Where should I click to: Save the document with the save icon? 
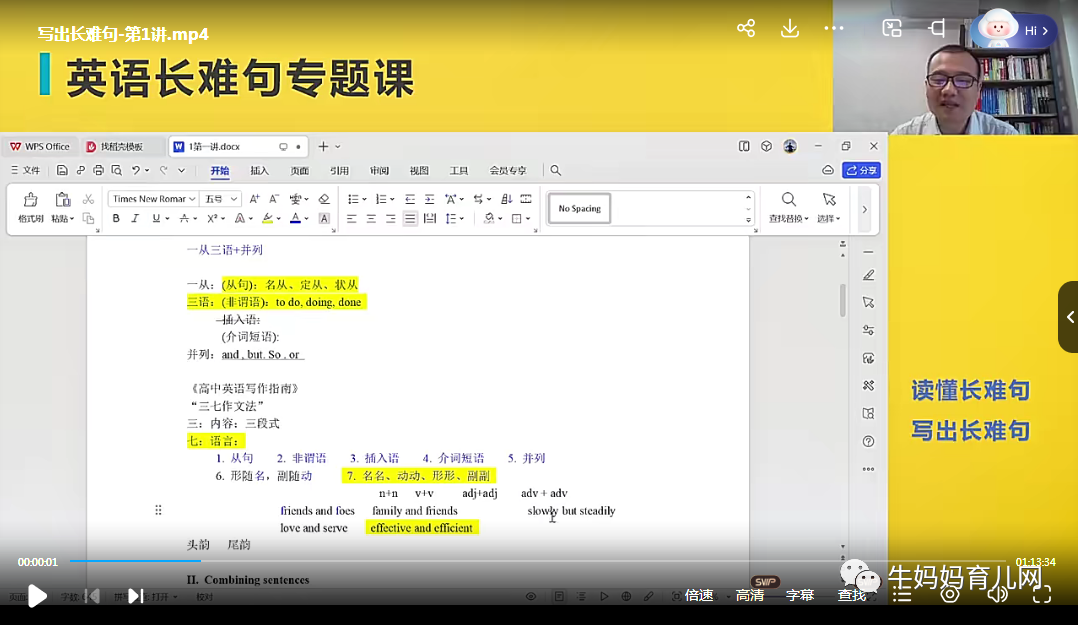(x=62, y=171)
